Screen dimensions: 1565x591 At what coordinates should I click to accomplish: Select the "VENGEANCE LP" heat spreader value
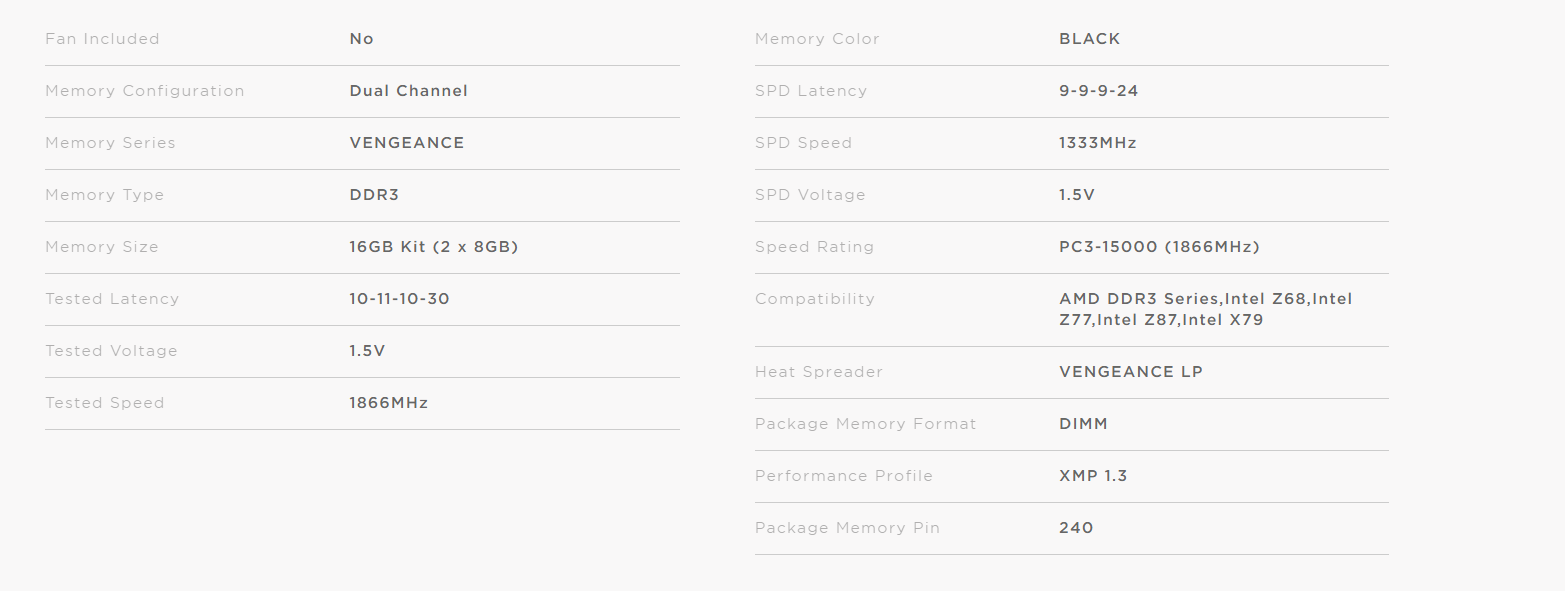(x=1130, y=372)
